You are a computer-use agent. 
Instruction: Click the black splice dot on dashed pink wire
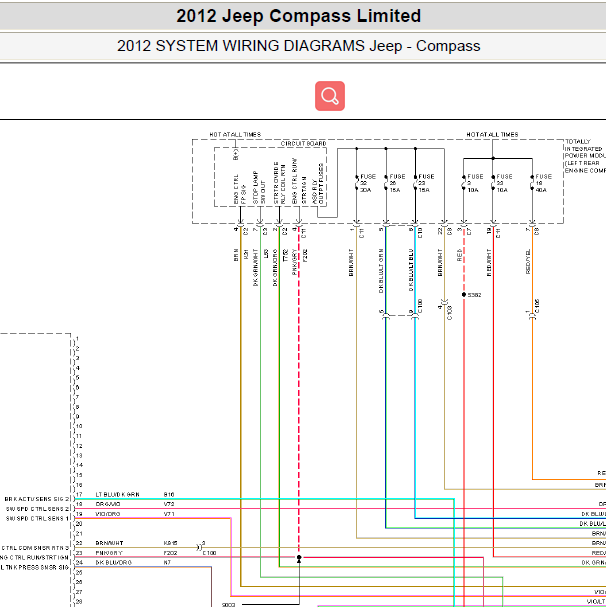pos(299,557)
